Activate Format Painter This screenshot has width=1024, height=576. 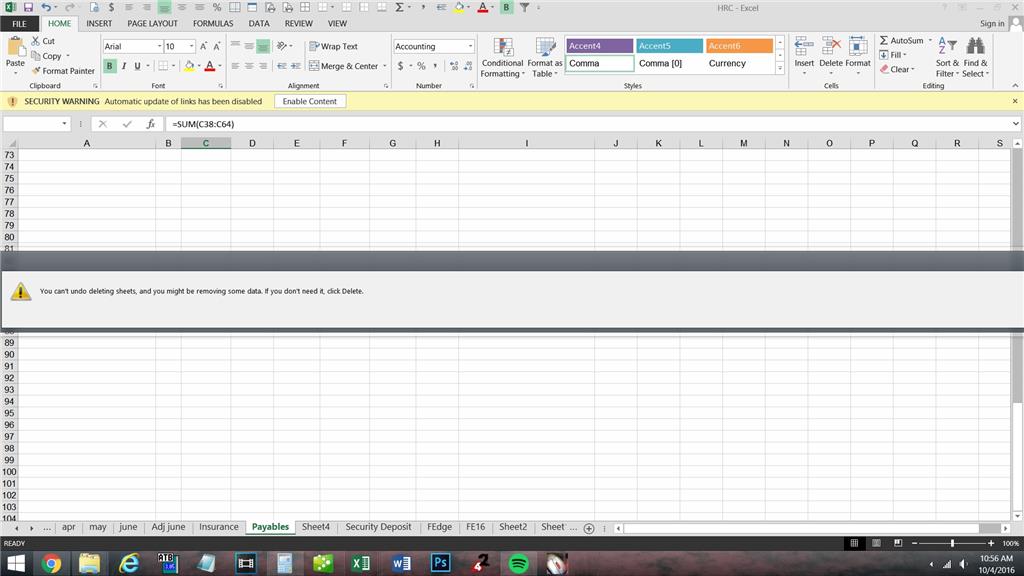(x=63, y=71)
